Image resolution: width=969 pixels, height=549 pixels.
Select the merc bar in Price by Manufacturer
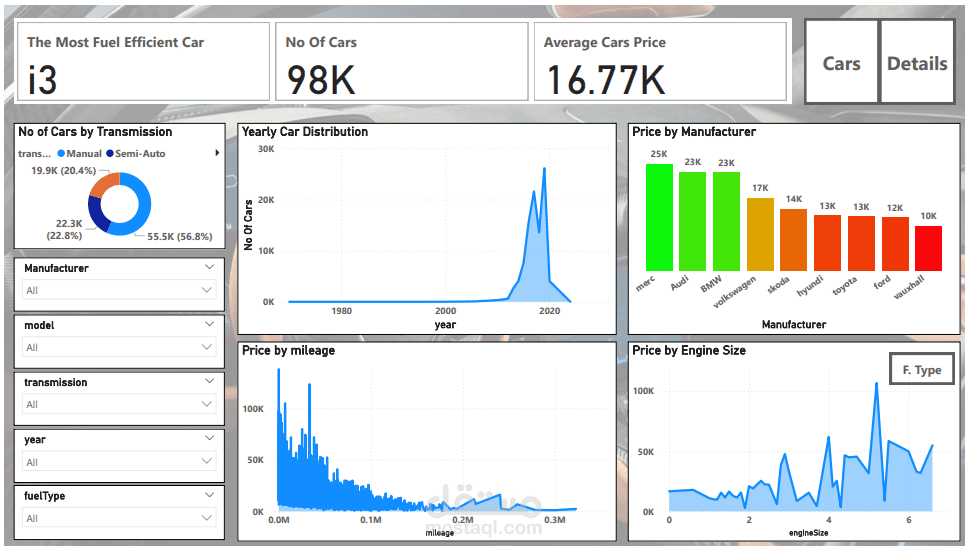coord(659,217)
